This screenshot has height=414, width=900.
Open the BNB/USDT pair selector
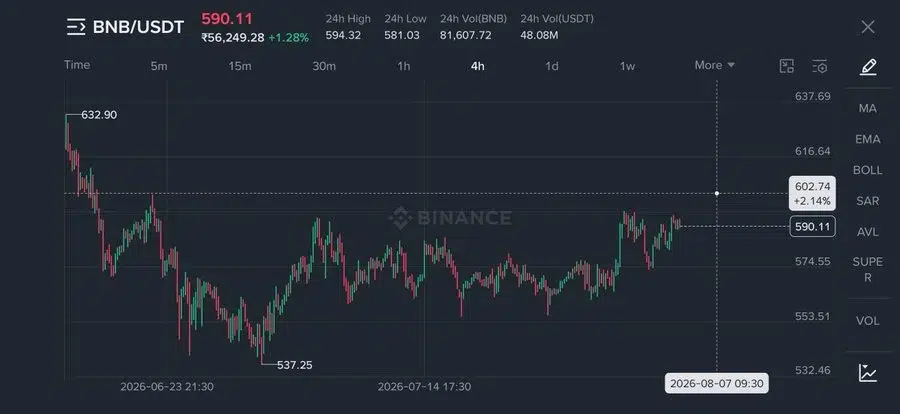pyautogui.click(x=138, y=27)
